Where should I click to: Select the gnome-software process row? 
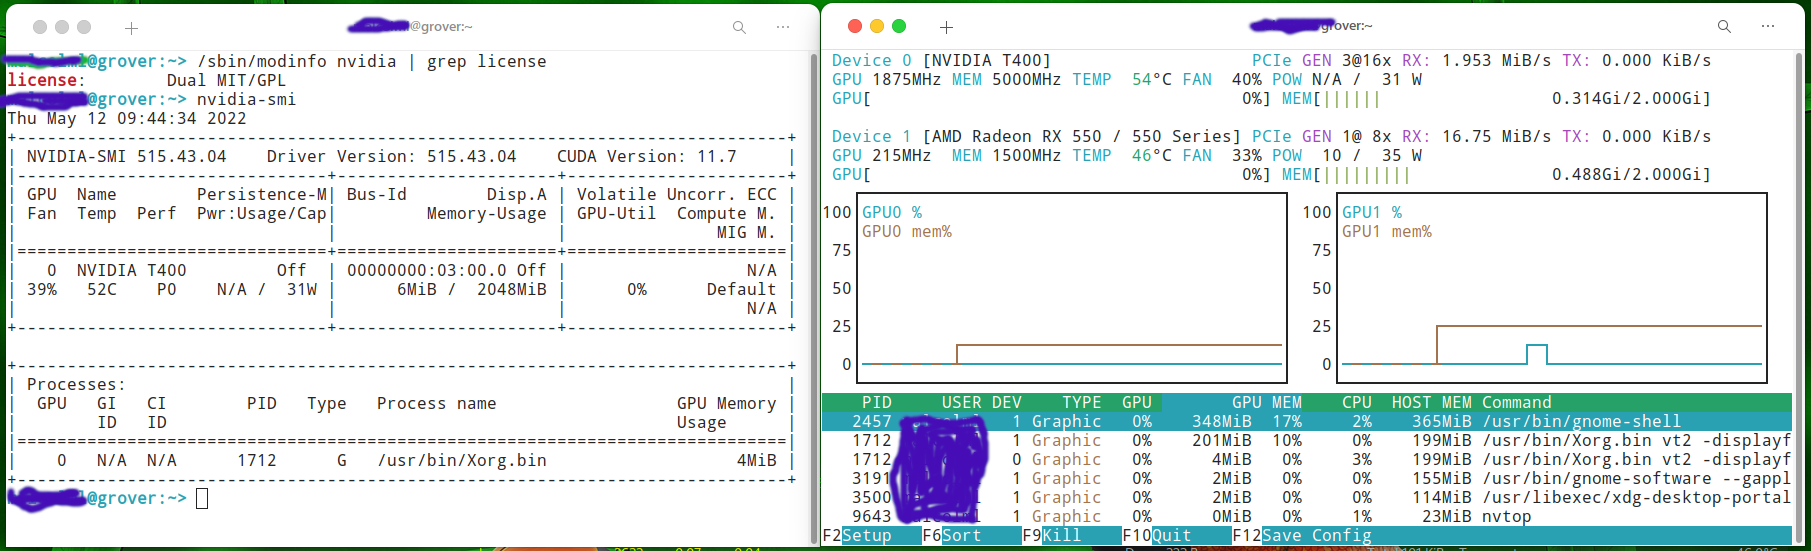point(1307,479)
